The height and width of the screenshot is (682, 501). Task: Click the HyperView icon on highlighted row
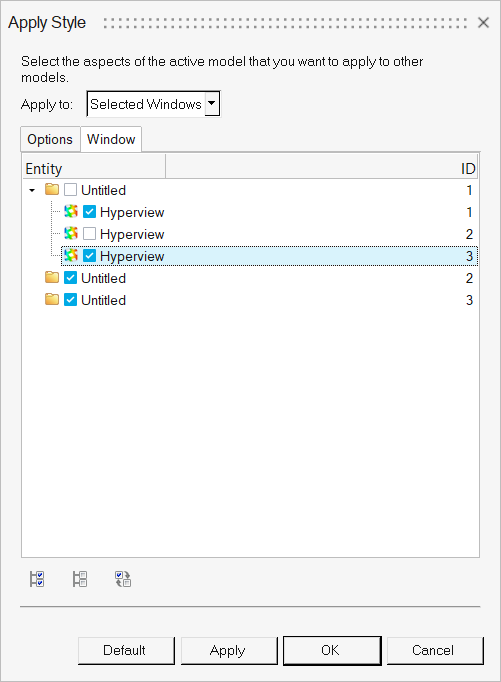click(x=71, y=256)
